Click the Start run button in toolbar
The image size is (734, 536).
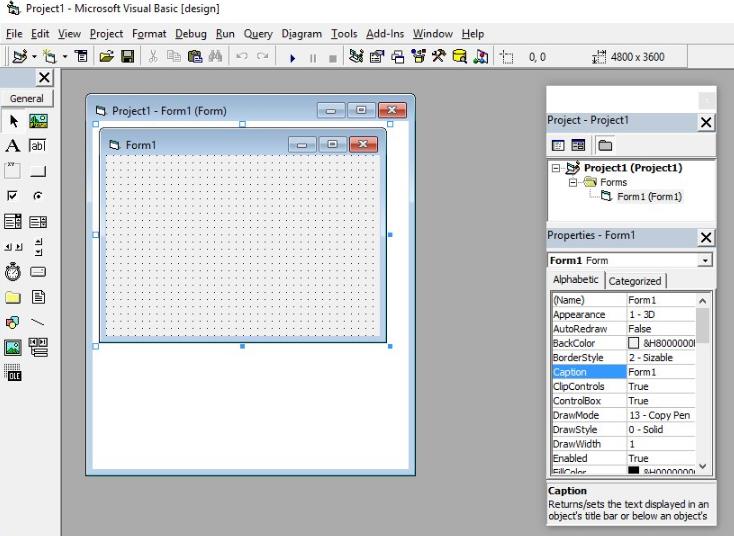(x=293, y=58)
